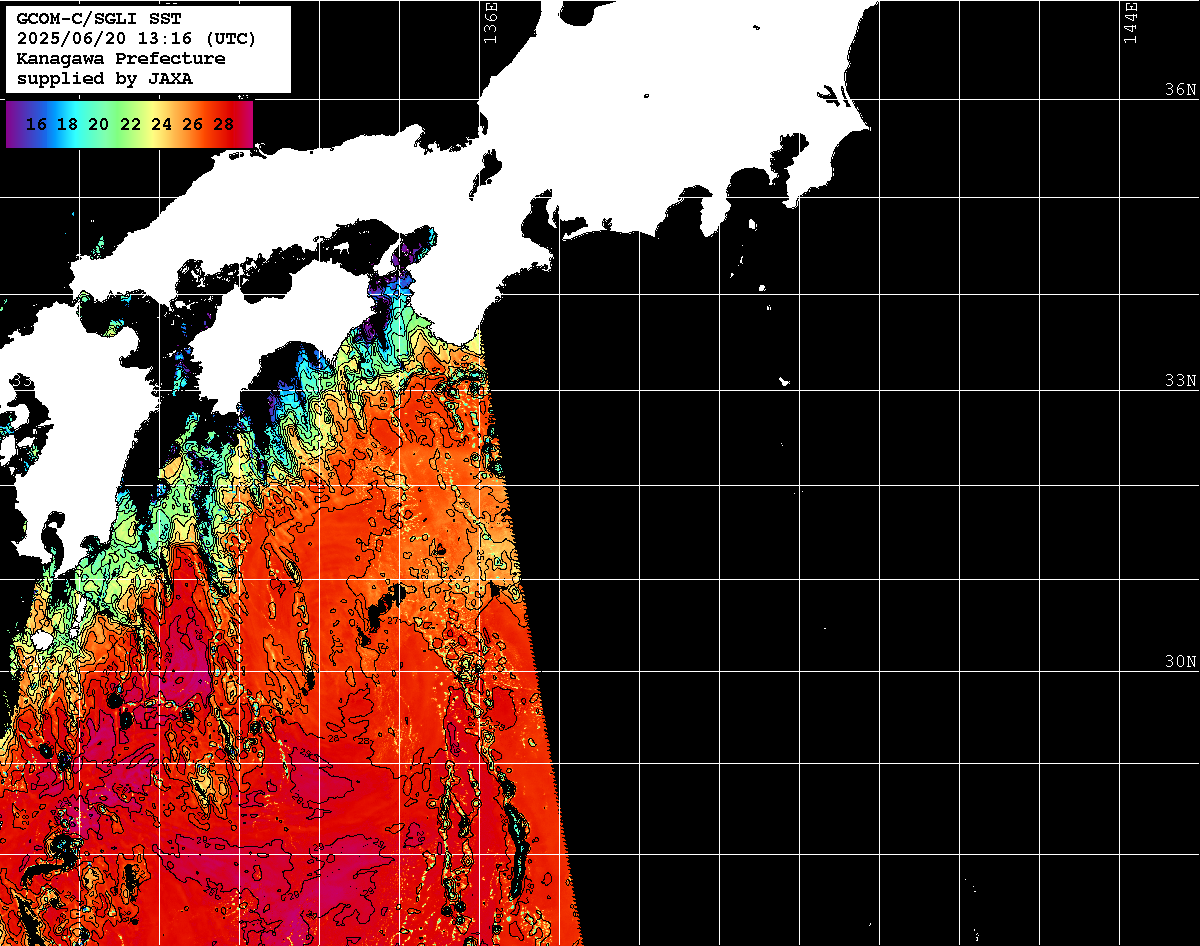Click the "36N" latitude label
1200x946 pixels.
pos(1180,90)
